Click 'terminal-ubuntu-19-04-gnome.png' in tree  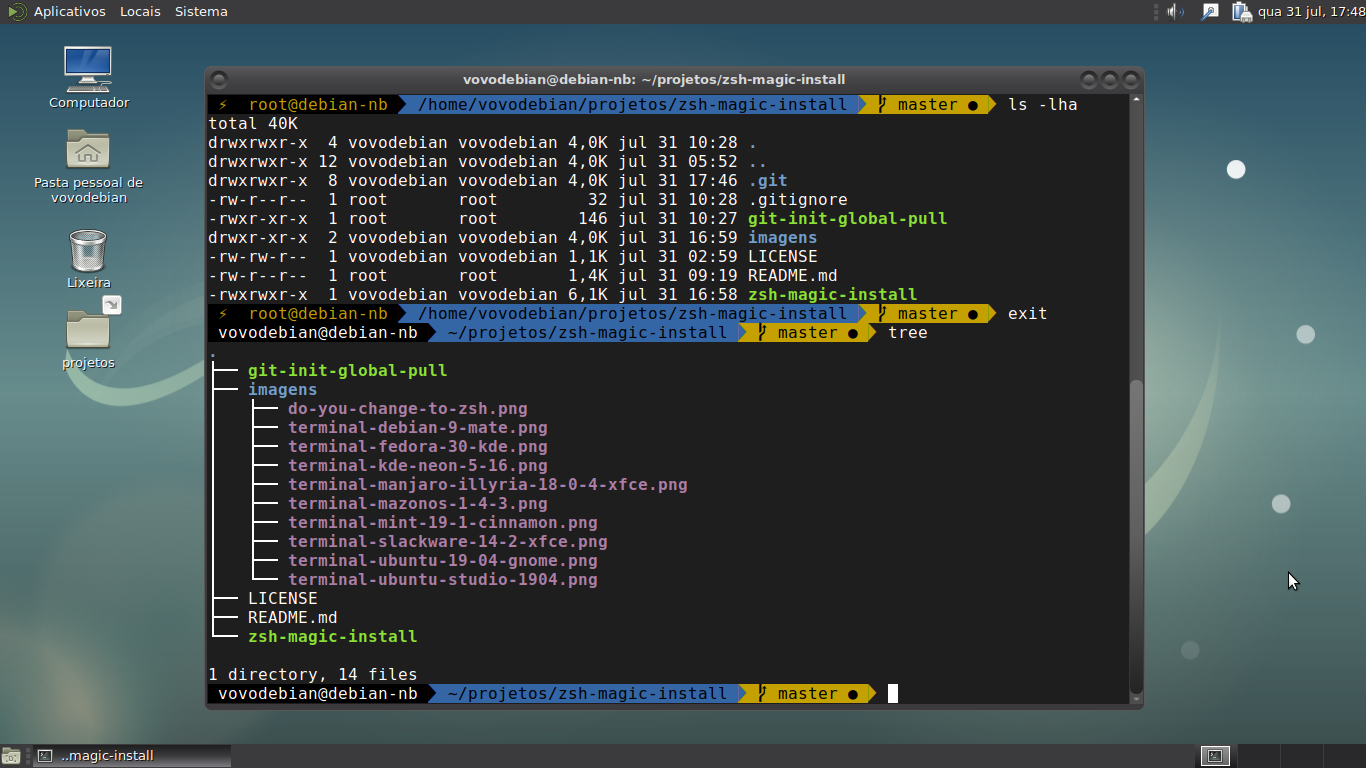pos(443,560)
